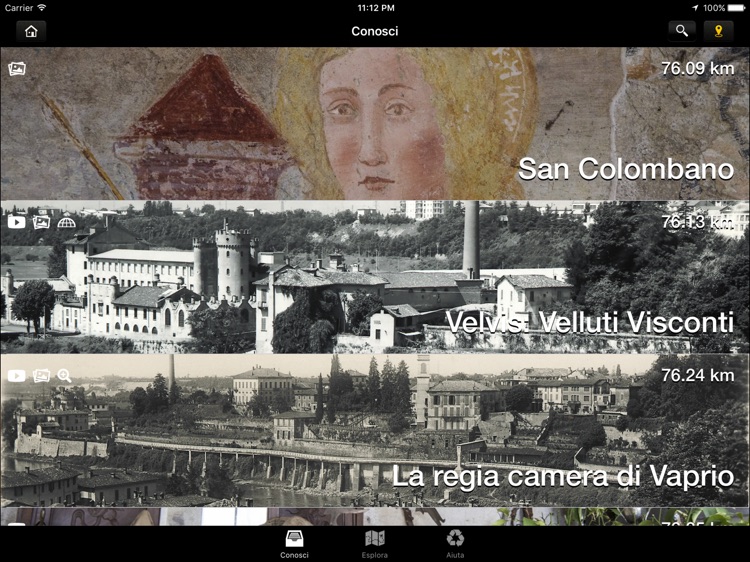Open La regia camera di Vaprio title
The height and width of the screenshot is (562, 750).
click(563, 476)
